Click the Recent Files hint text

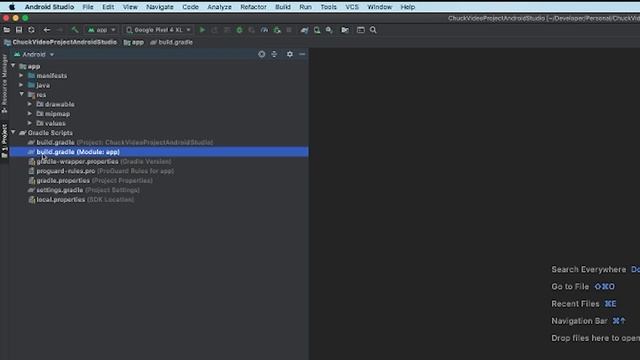tap(575, 304)
